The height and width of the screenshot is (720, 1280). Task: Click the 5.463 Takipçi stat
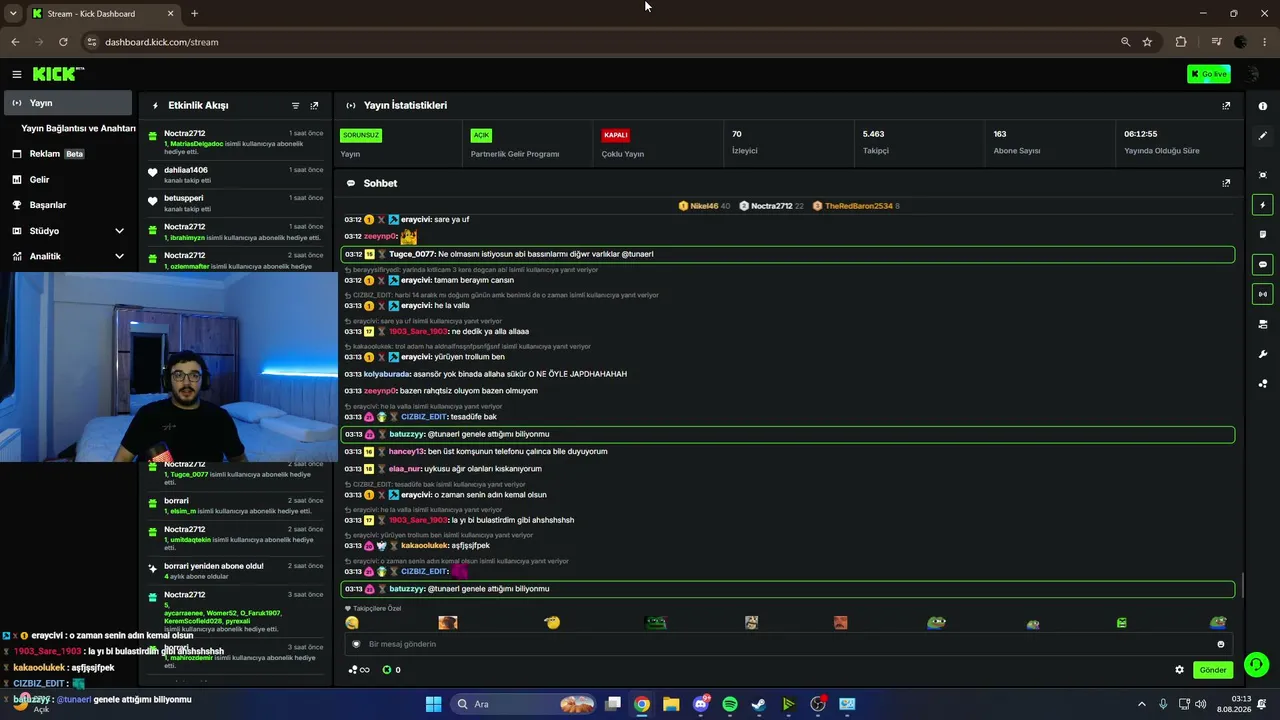(x=874, y=142)
